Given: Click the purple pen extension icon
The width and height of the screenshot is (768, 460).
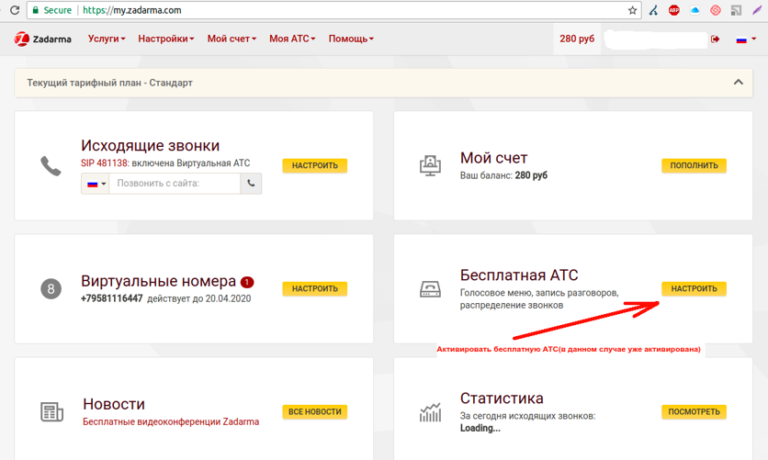Looking at the screenshot, I should [757, 10].
